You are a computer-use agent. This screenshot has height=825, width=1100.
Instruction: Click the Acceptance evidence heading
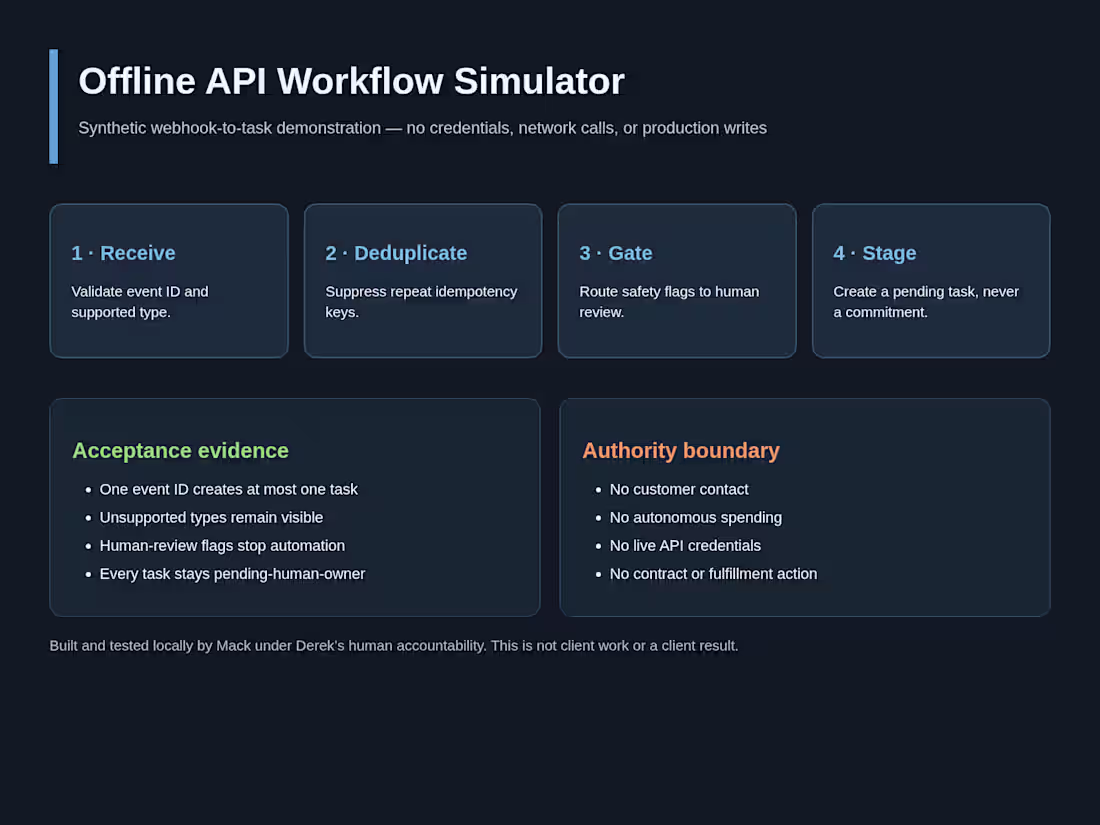(180, 450)
